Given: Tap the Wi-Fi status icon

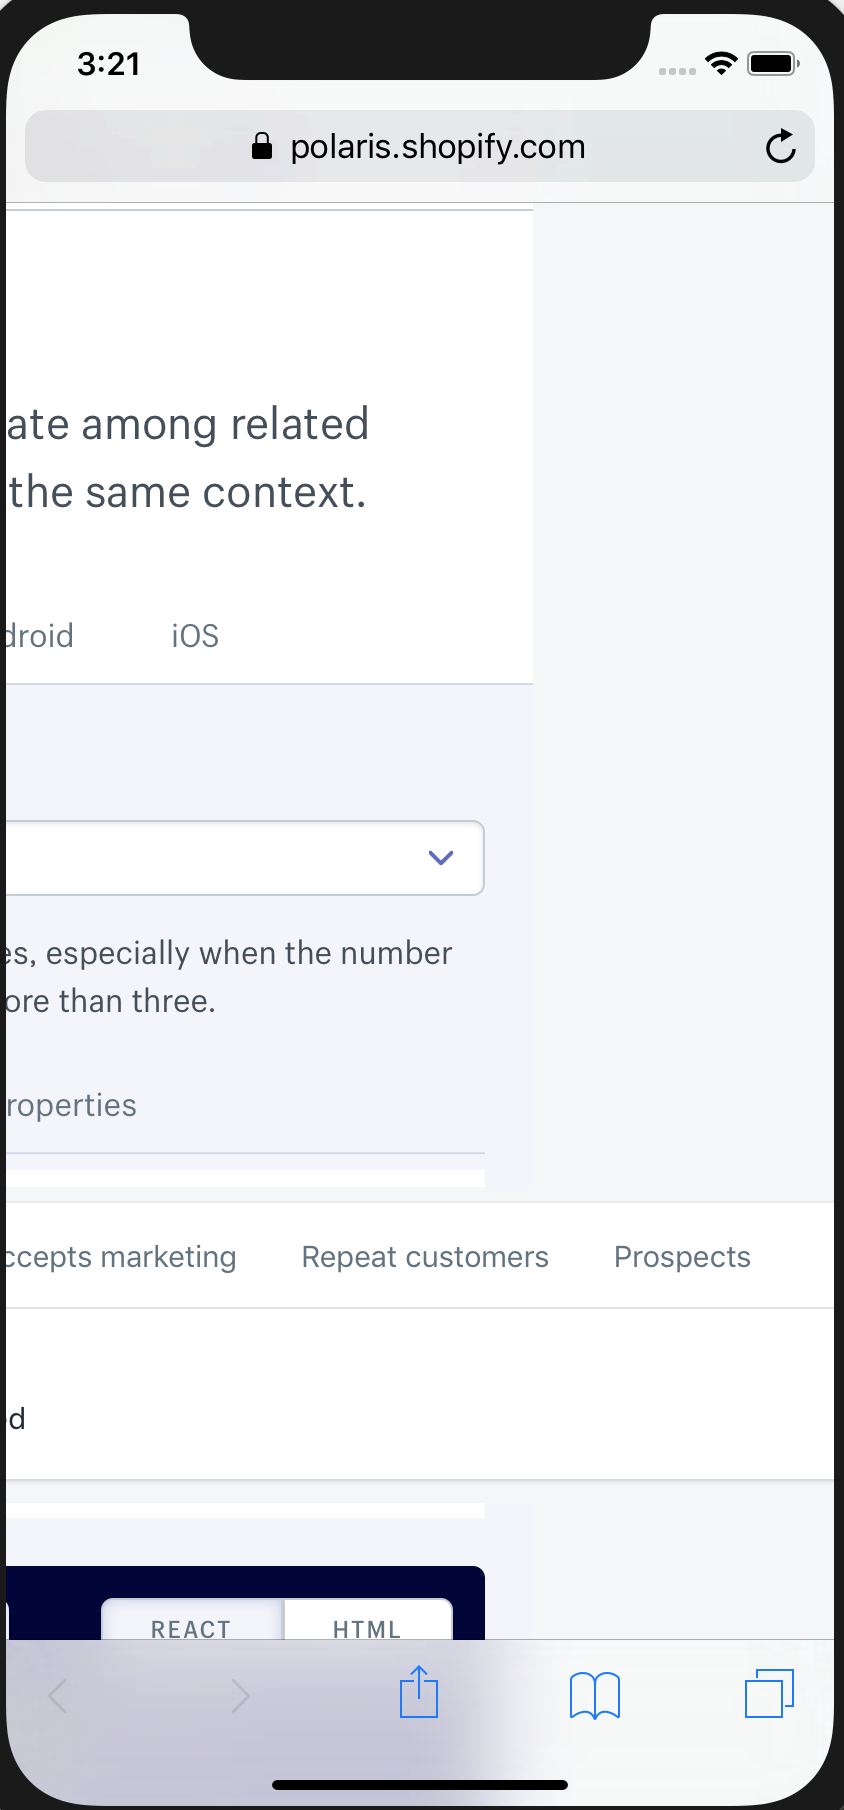Looking at the screenshot, I should pos(720,62).
